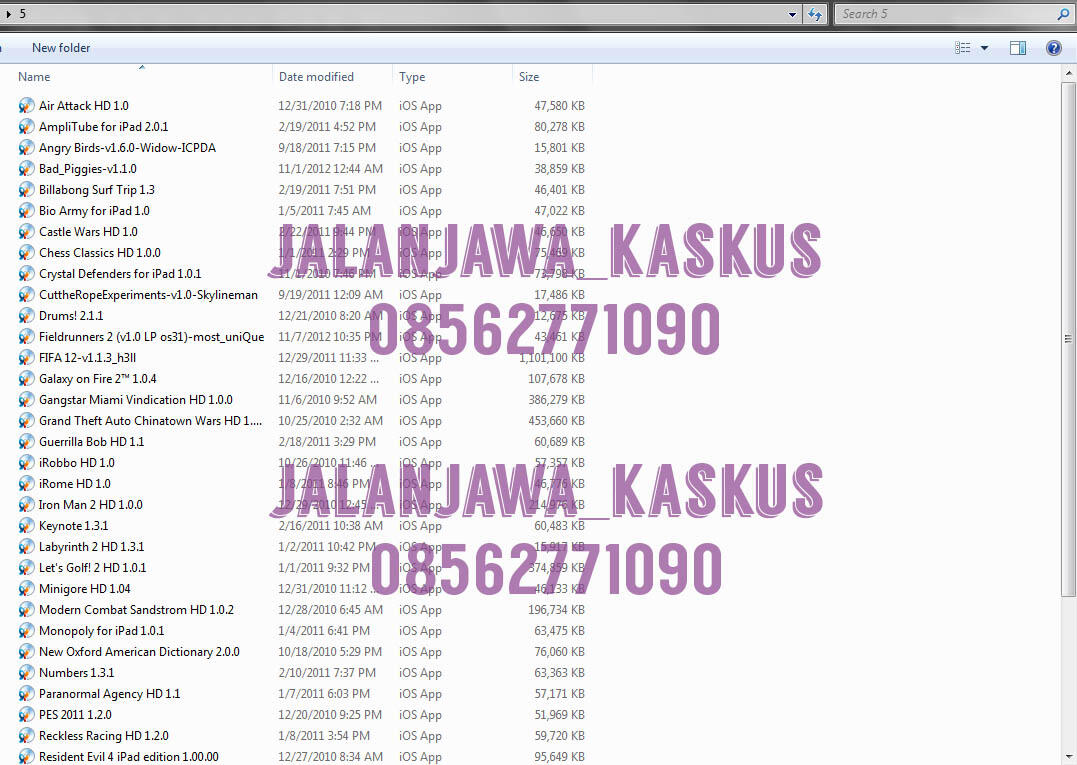Screen dimensions: 1077x765
Task: Sort by the Date modified column
Action: [x=316, y=77]
